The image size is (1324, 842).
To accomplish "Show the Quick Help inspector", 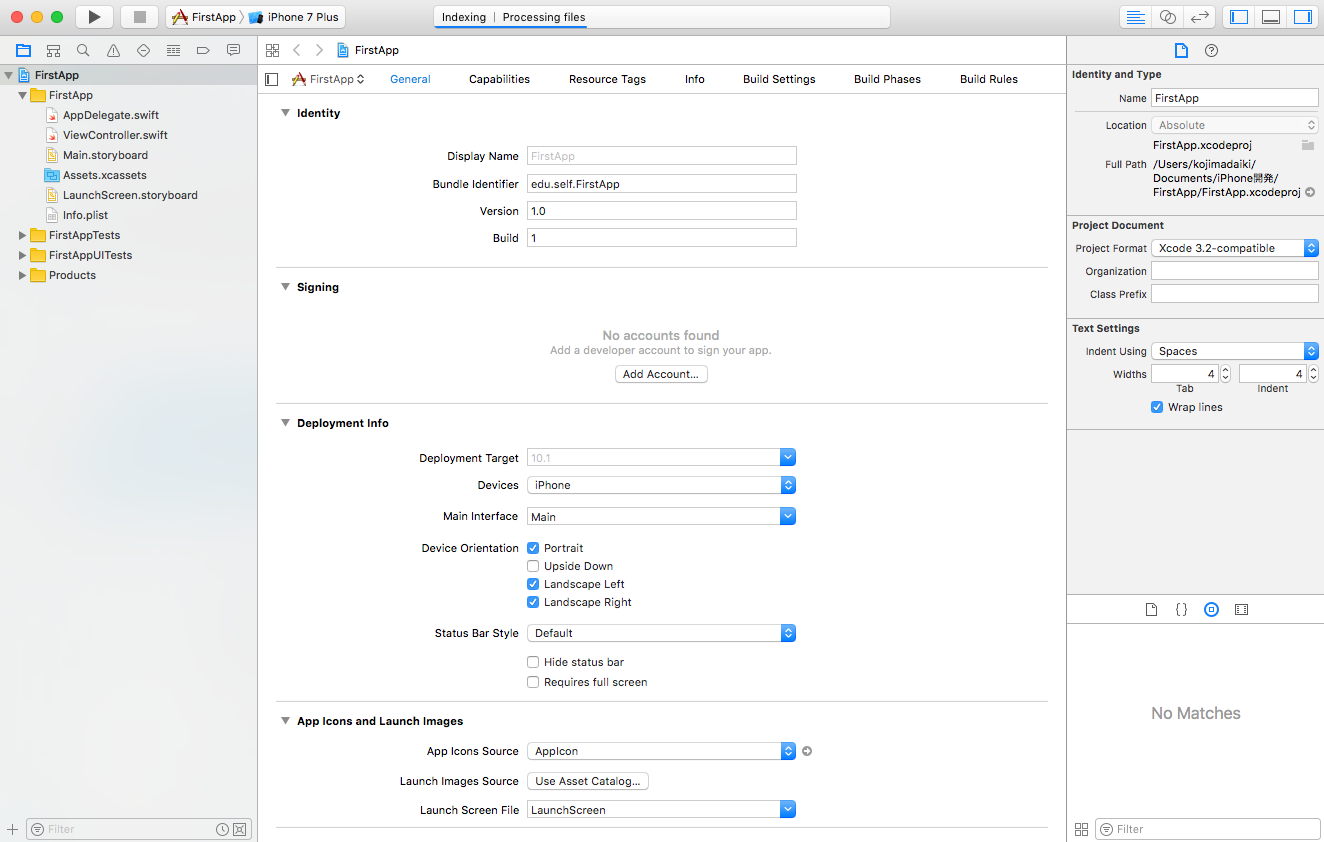I will pos(1211,50).
